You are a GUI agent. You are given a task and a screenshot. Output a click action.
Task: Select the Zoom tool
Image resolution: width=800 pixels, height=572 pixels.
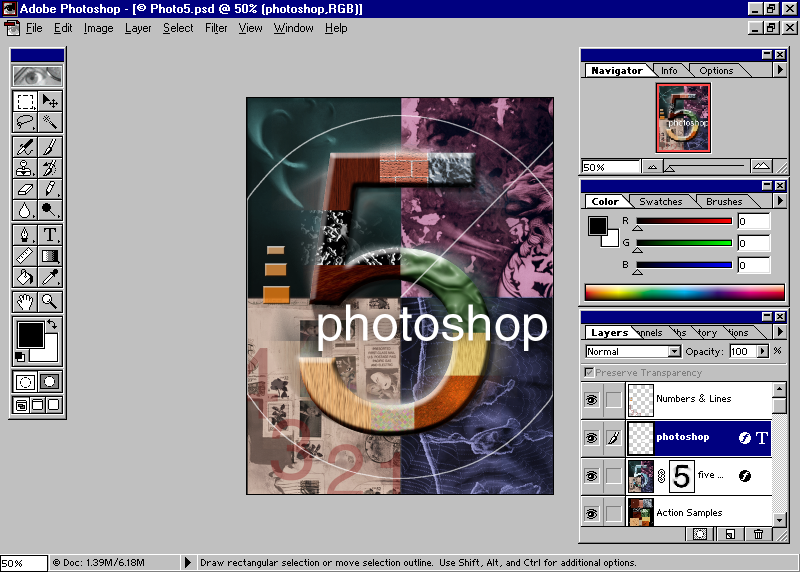pyautogui.click(x=50, y=302)
